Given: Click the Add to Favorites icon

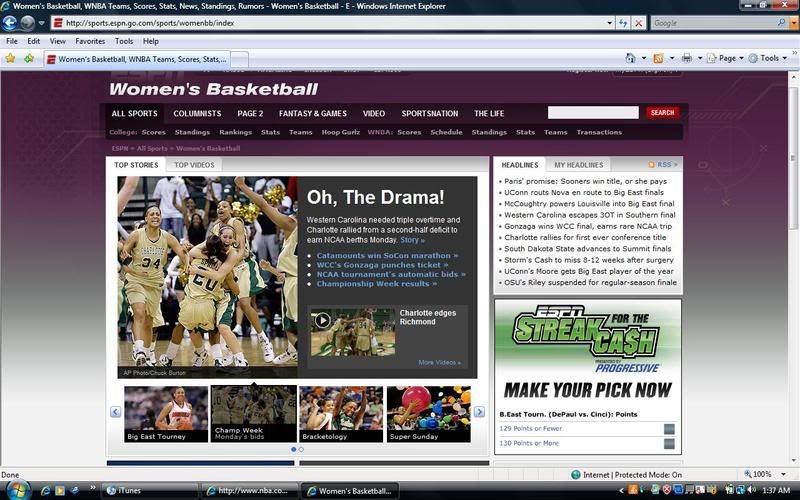Looking at the screenshot, I should (29, 59).
